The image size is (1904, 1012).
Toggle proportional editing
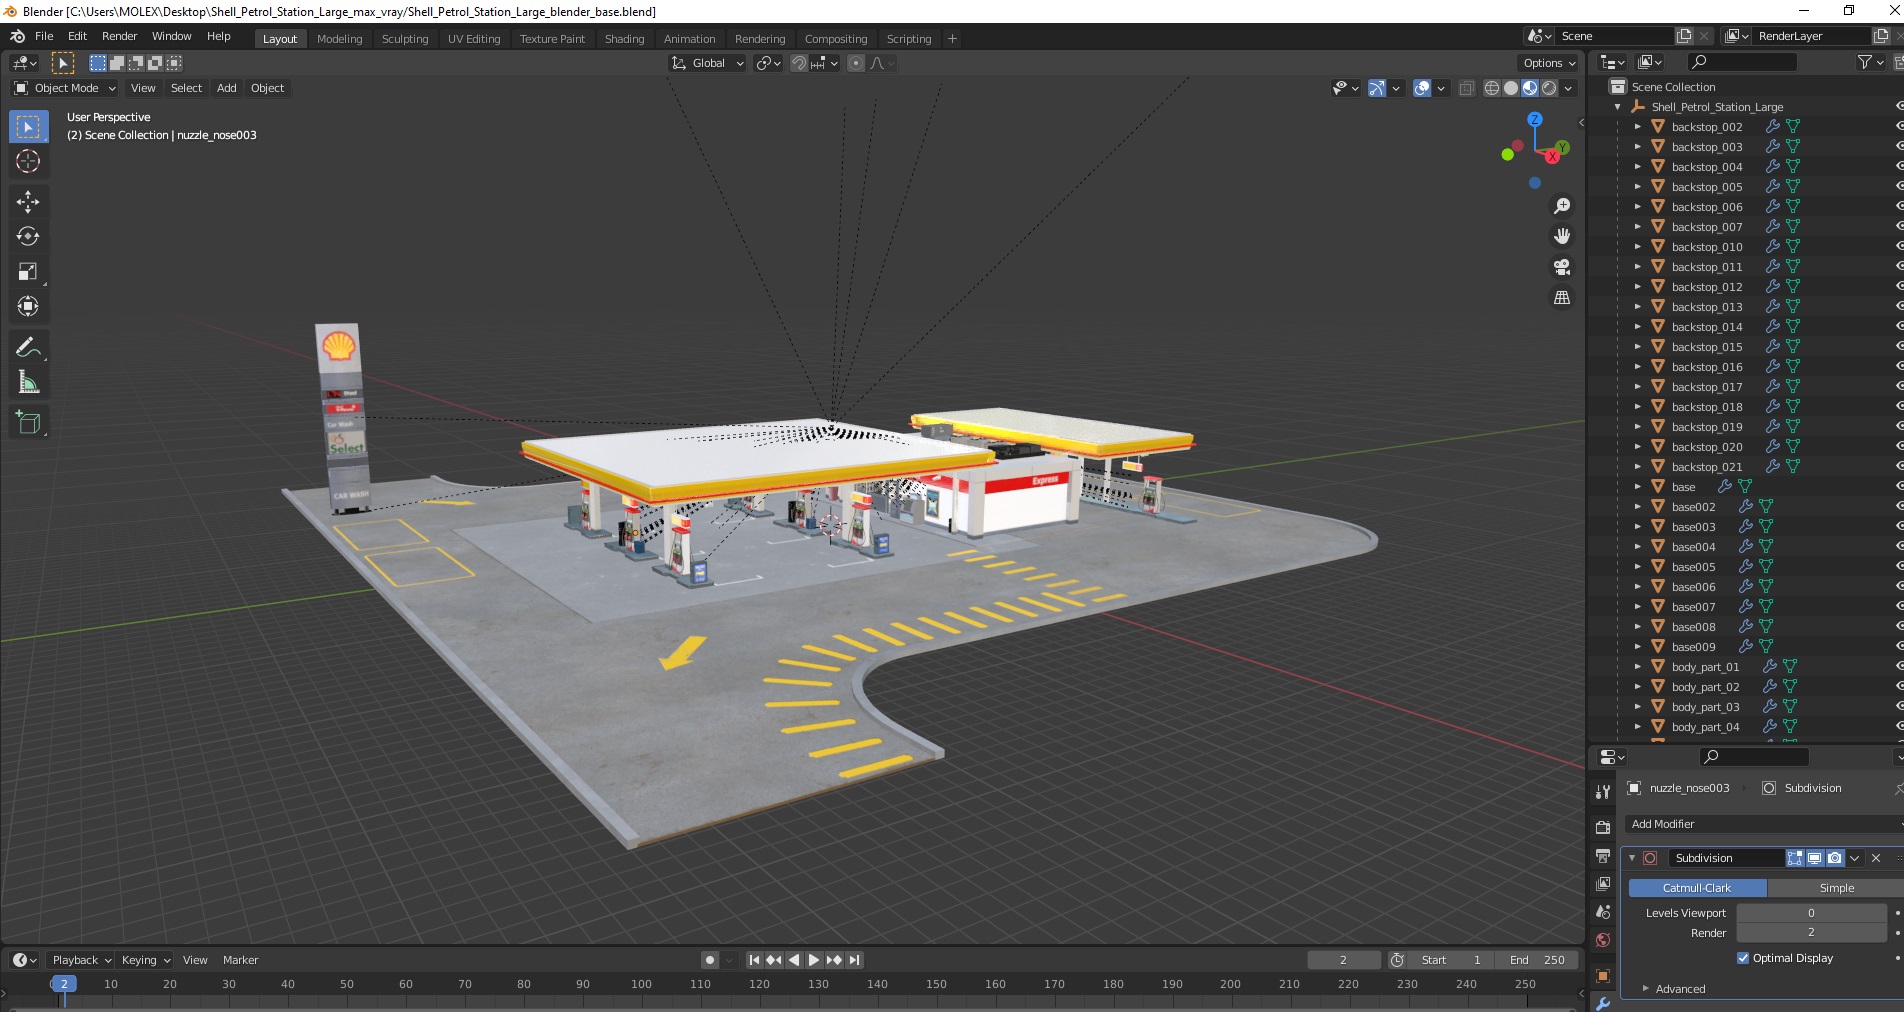pos(855,63)
